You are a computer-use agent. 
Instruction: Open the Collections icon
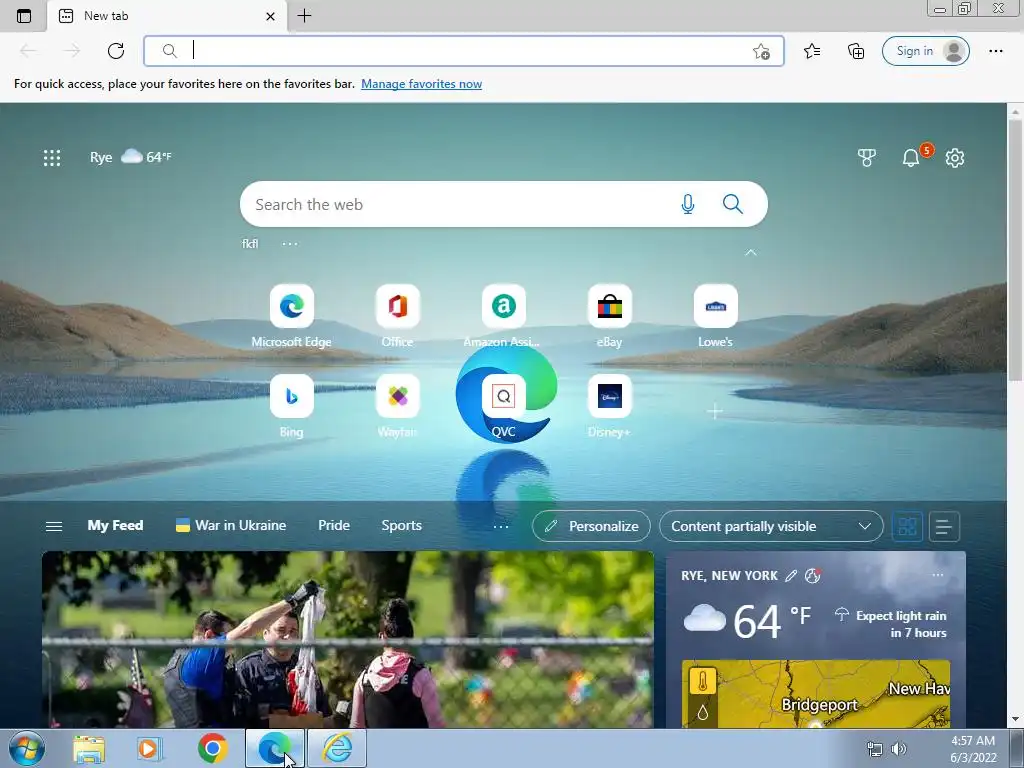[x=856, y=51]
